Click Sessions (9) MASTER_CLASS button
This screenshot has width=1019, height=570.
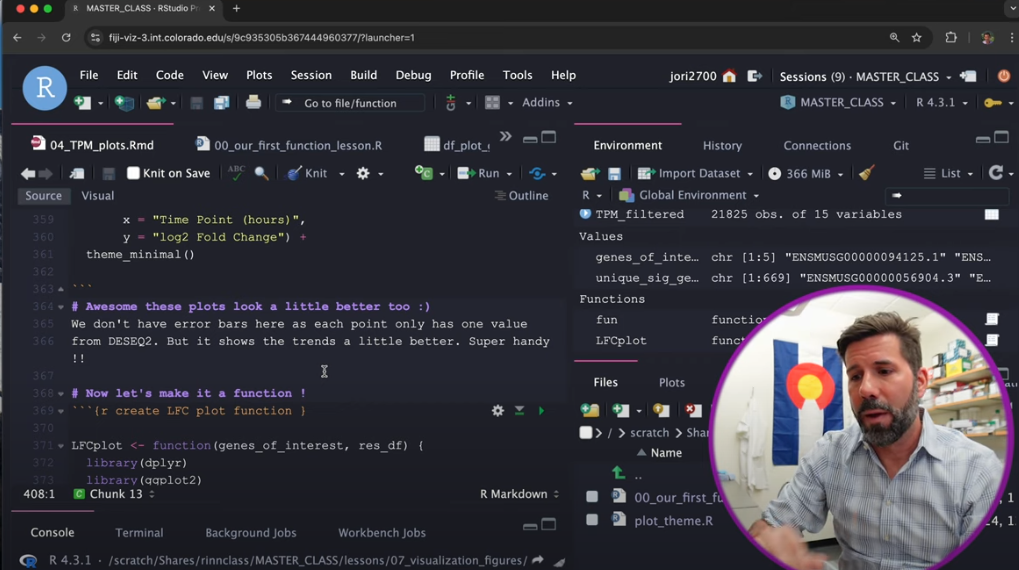tap(865, 77)
